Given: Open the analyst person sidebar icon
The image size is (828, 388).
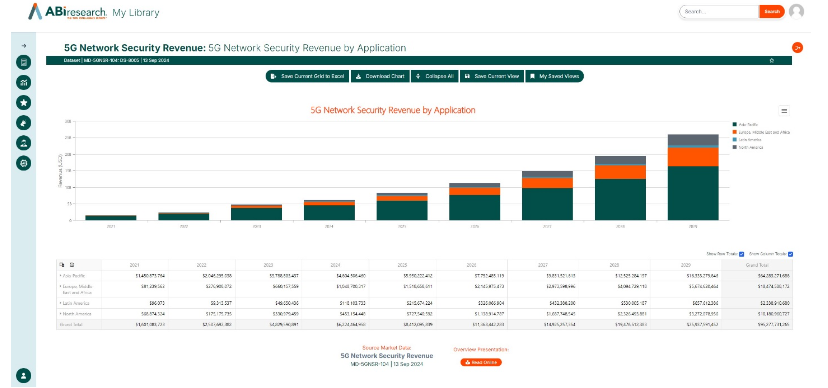Looking at the screenshot, I should point(23,143).
